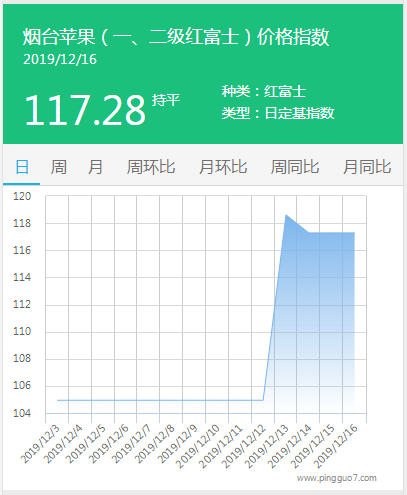Click the y-axis label 112

(22, 304)
